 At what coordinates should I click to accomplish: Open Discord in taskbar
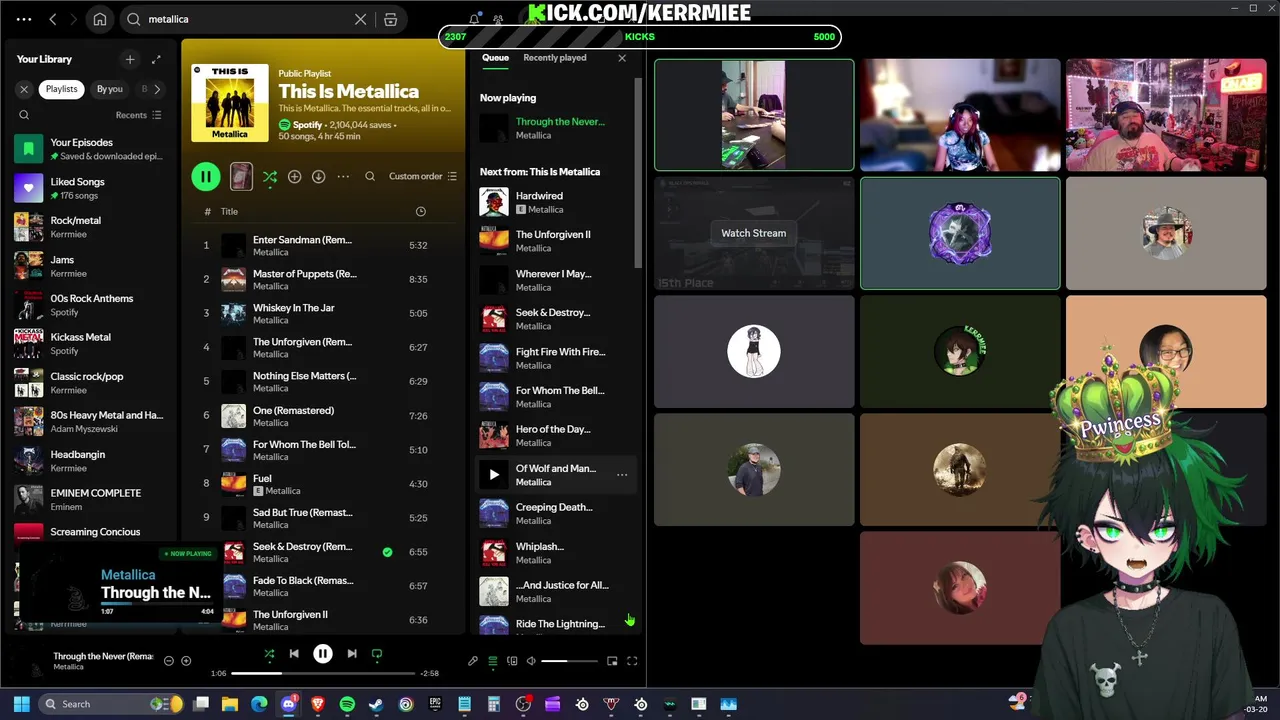pos(289,704)
